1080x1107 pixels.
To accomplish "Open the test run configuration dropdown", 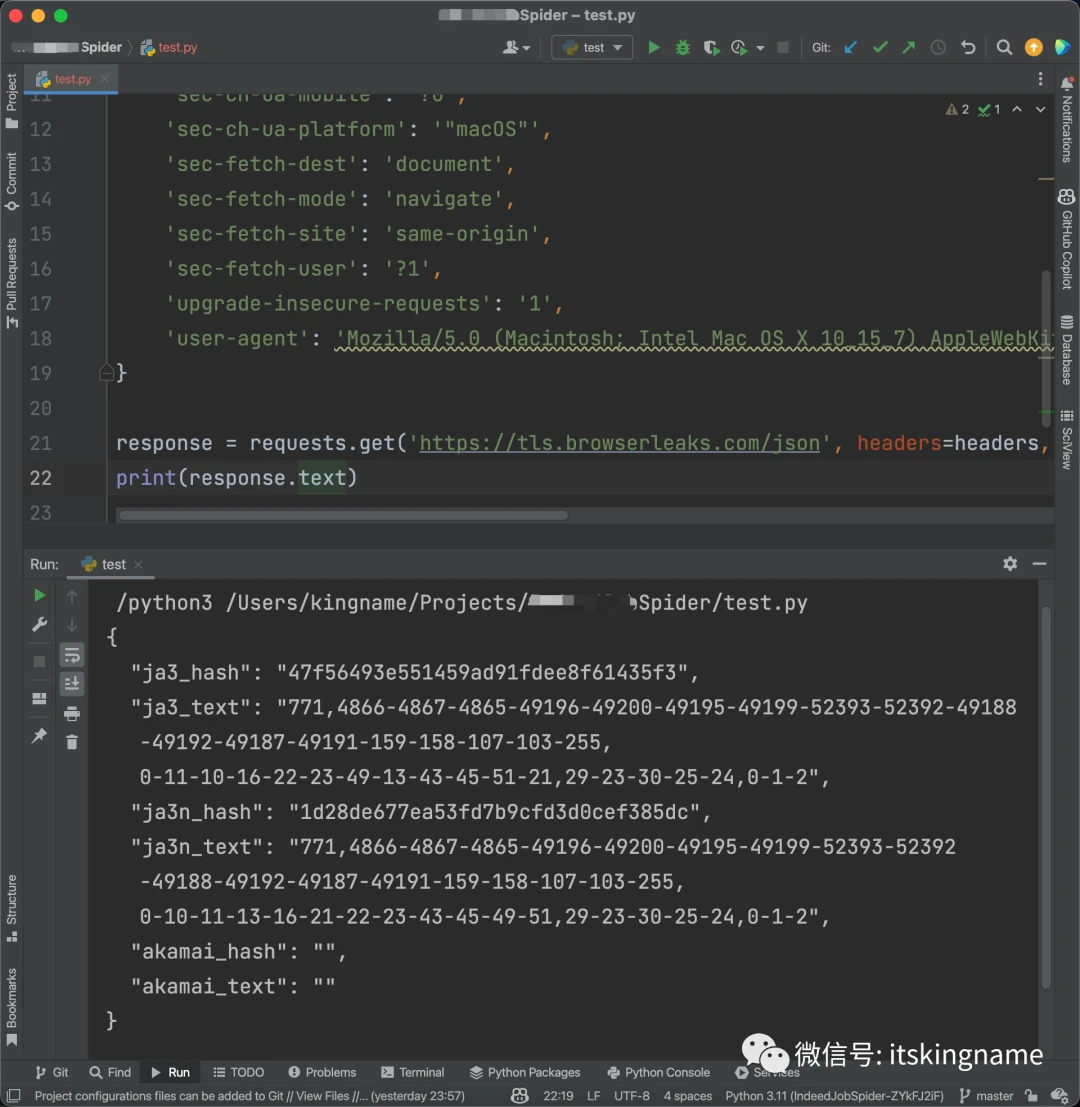I will pos(592,47).
